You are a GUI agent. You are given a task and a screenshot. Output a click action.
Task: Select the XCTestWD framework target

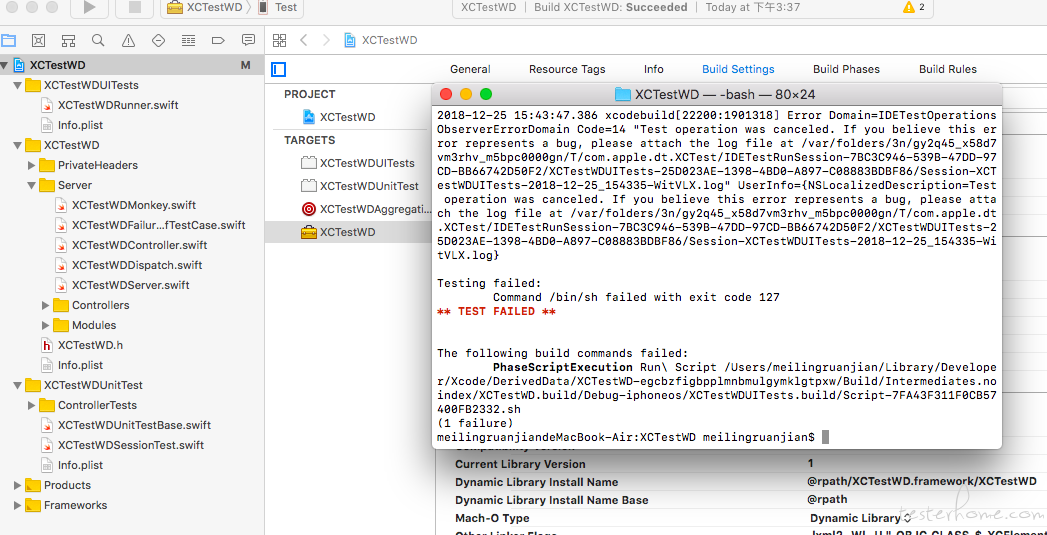(x=348, y=232)
